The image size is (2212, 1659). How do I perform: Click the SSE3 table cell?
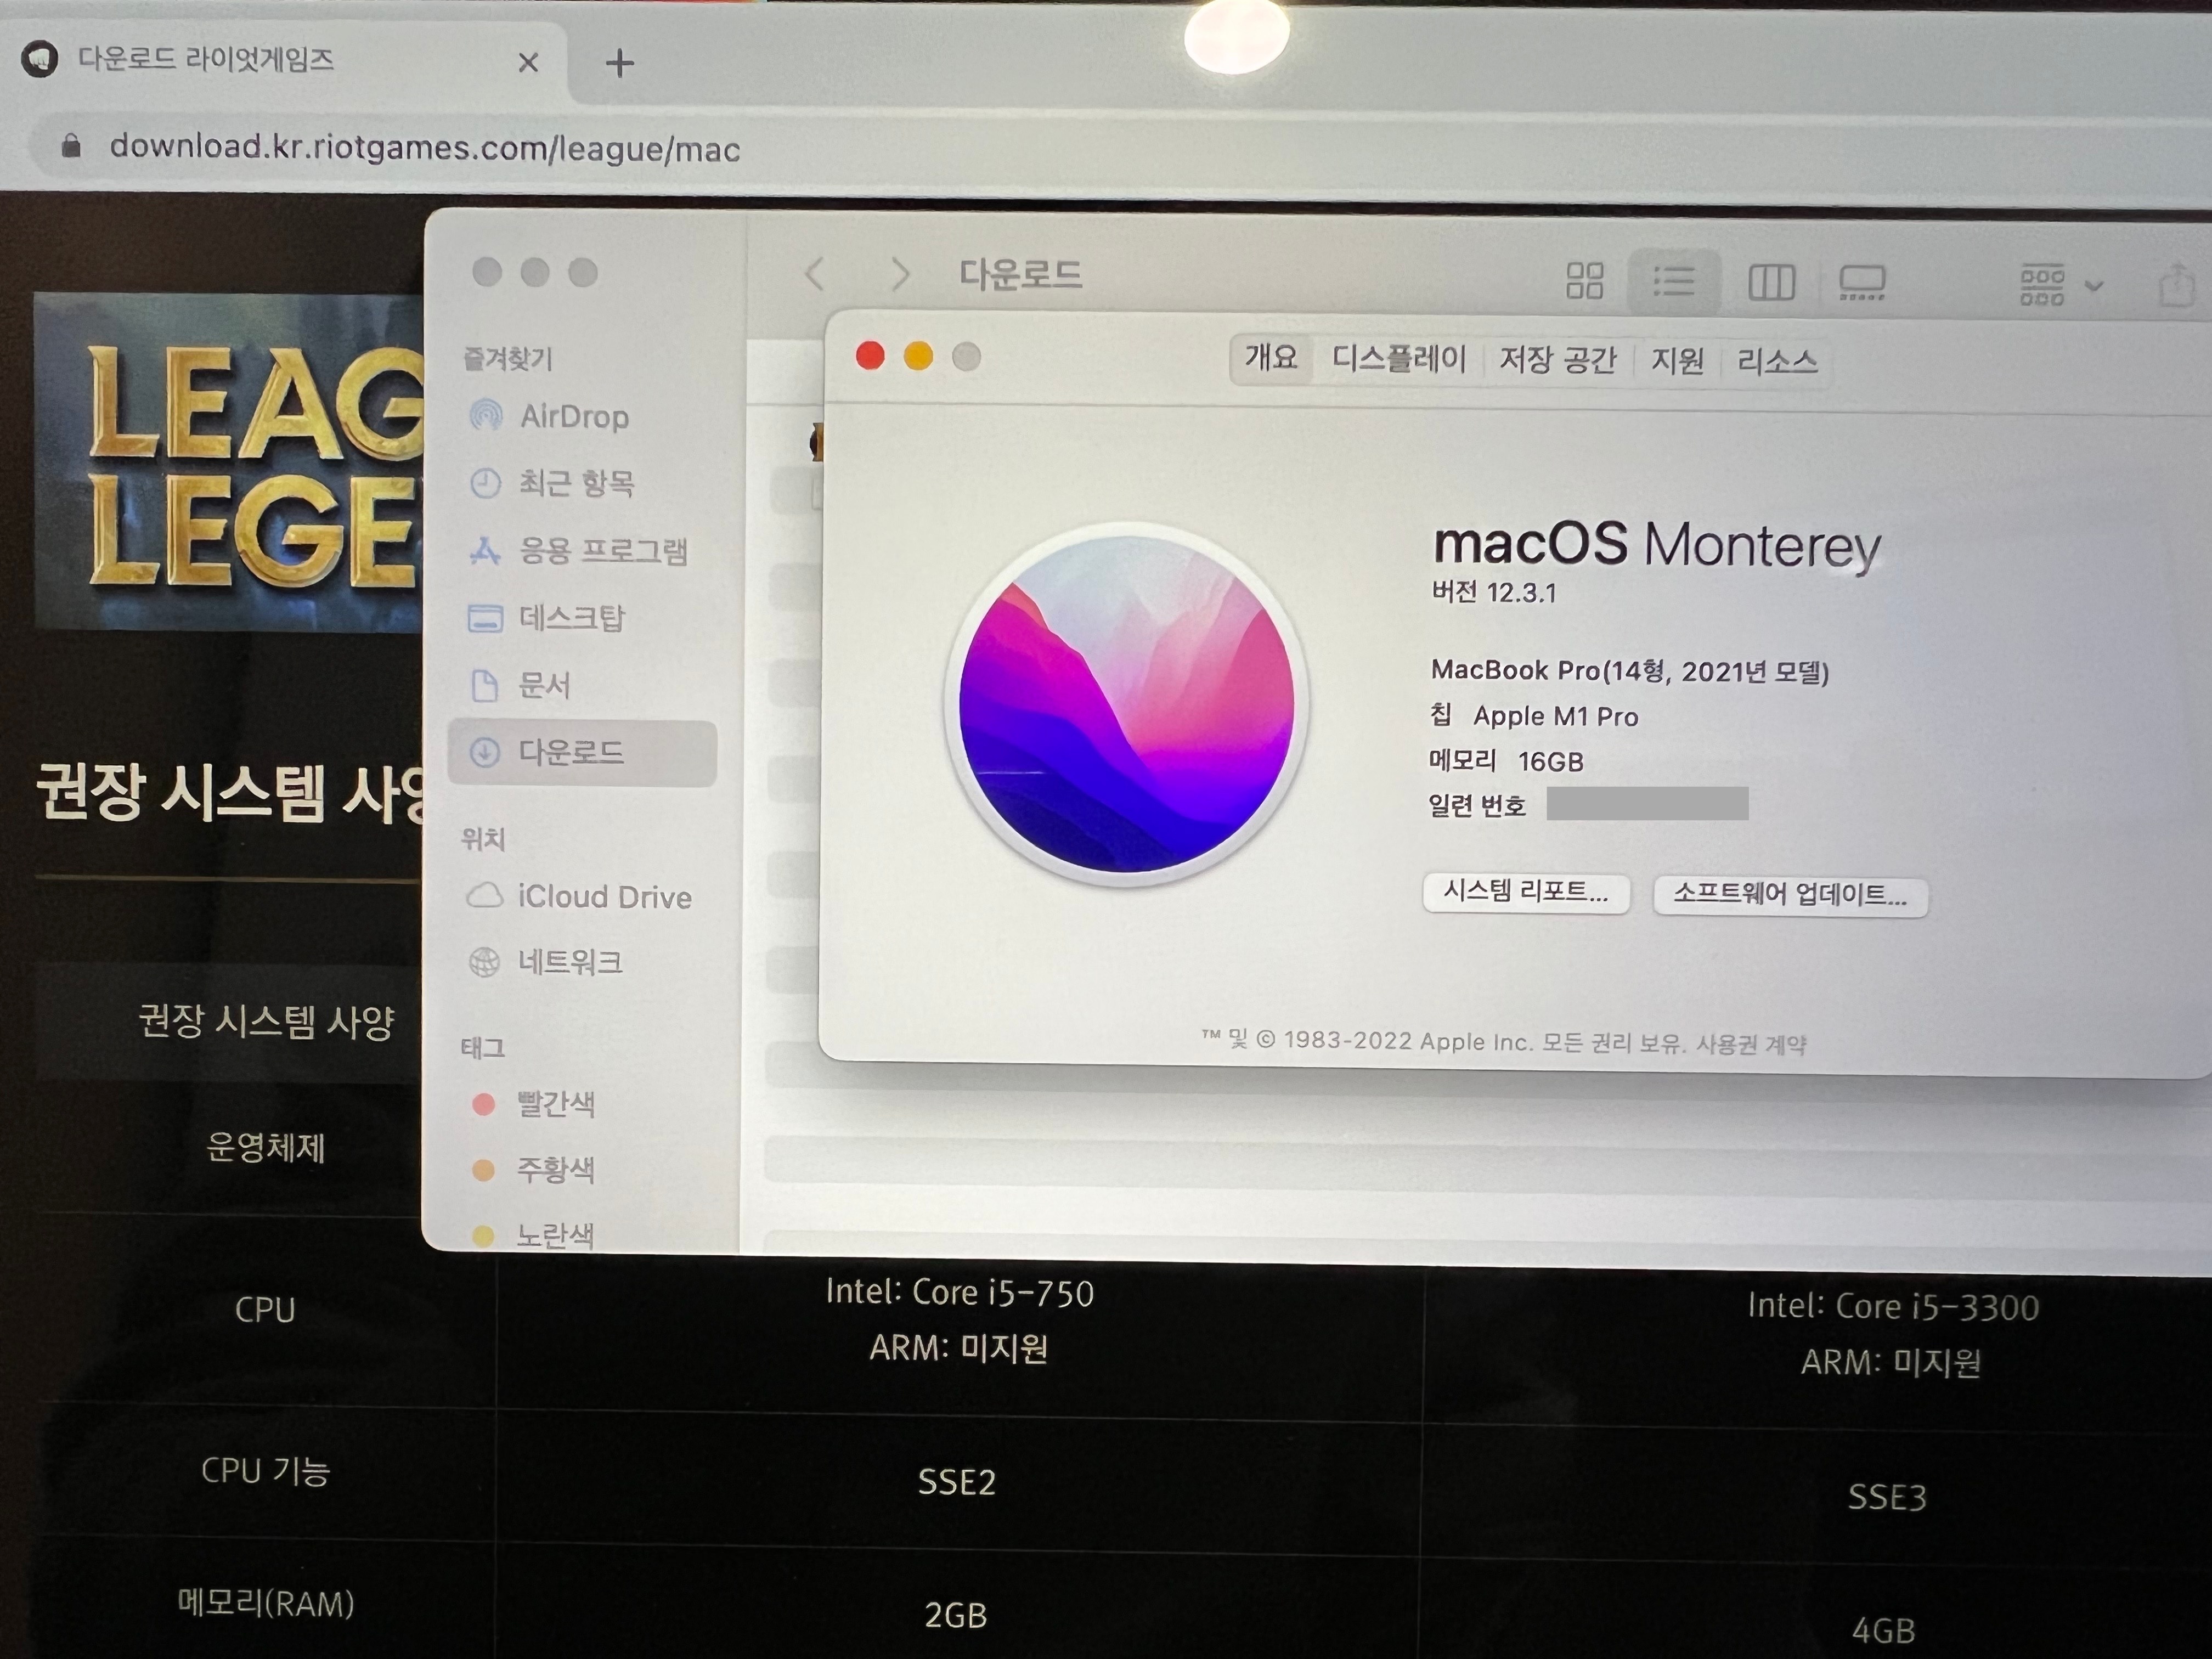(1887, 1497)
